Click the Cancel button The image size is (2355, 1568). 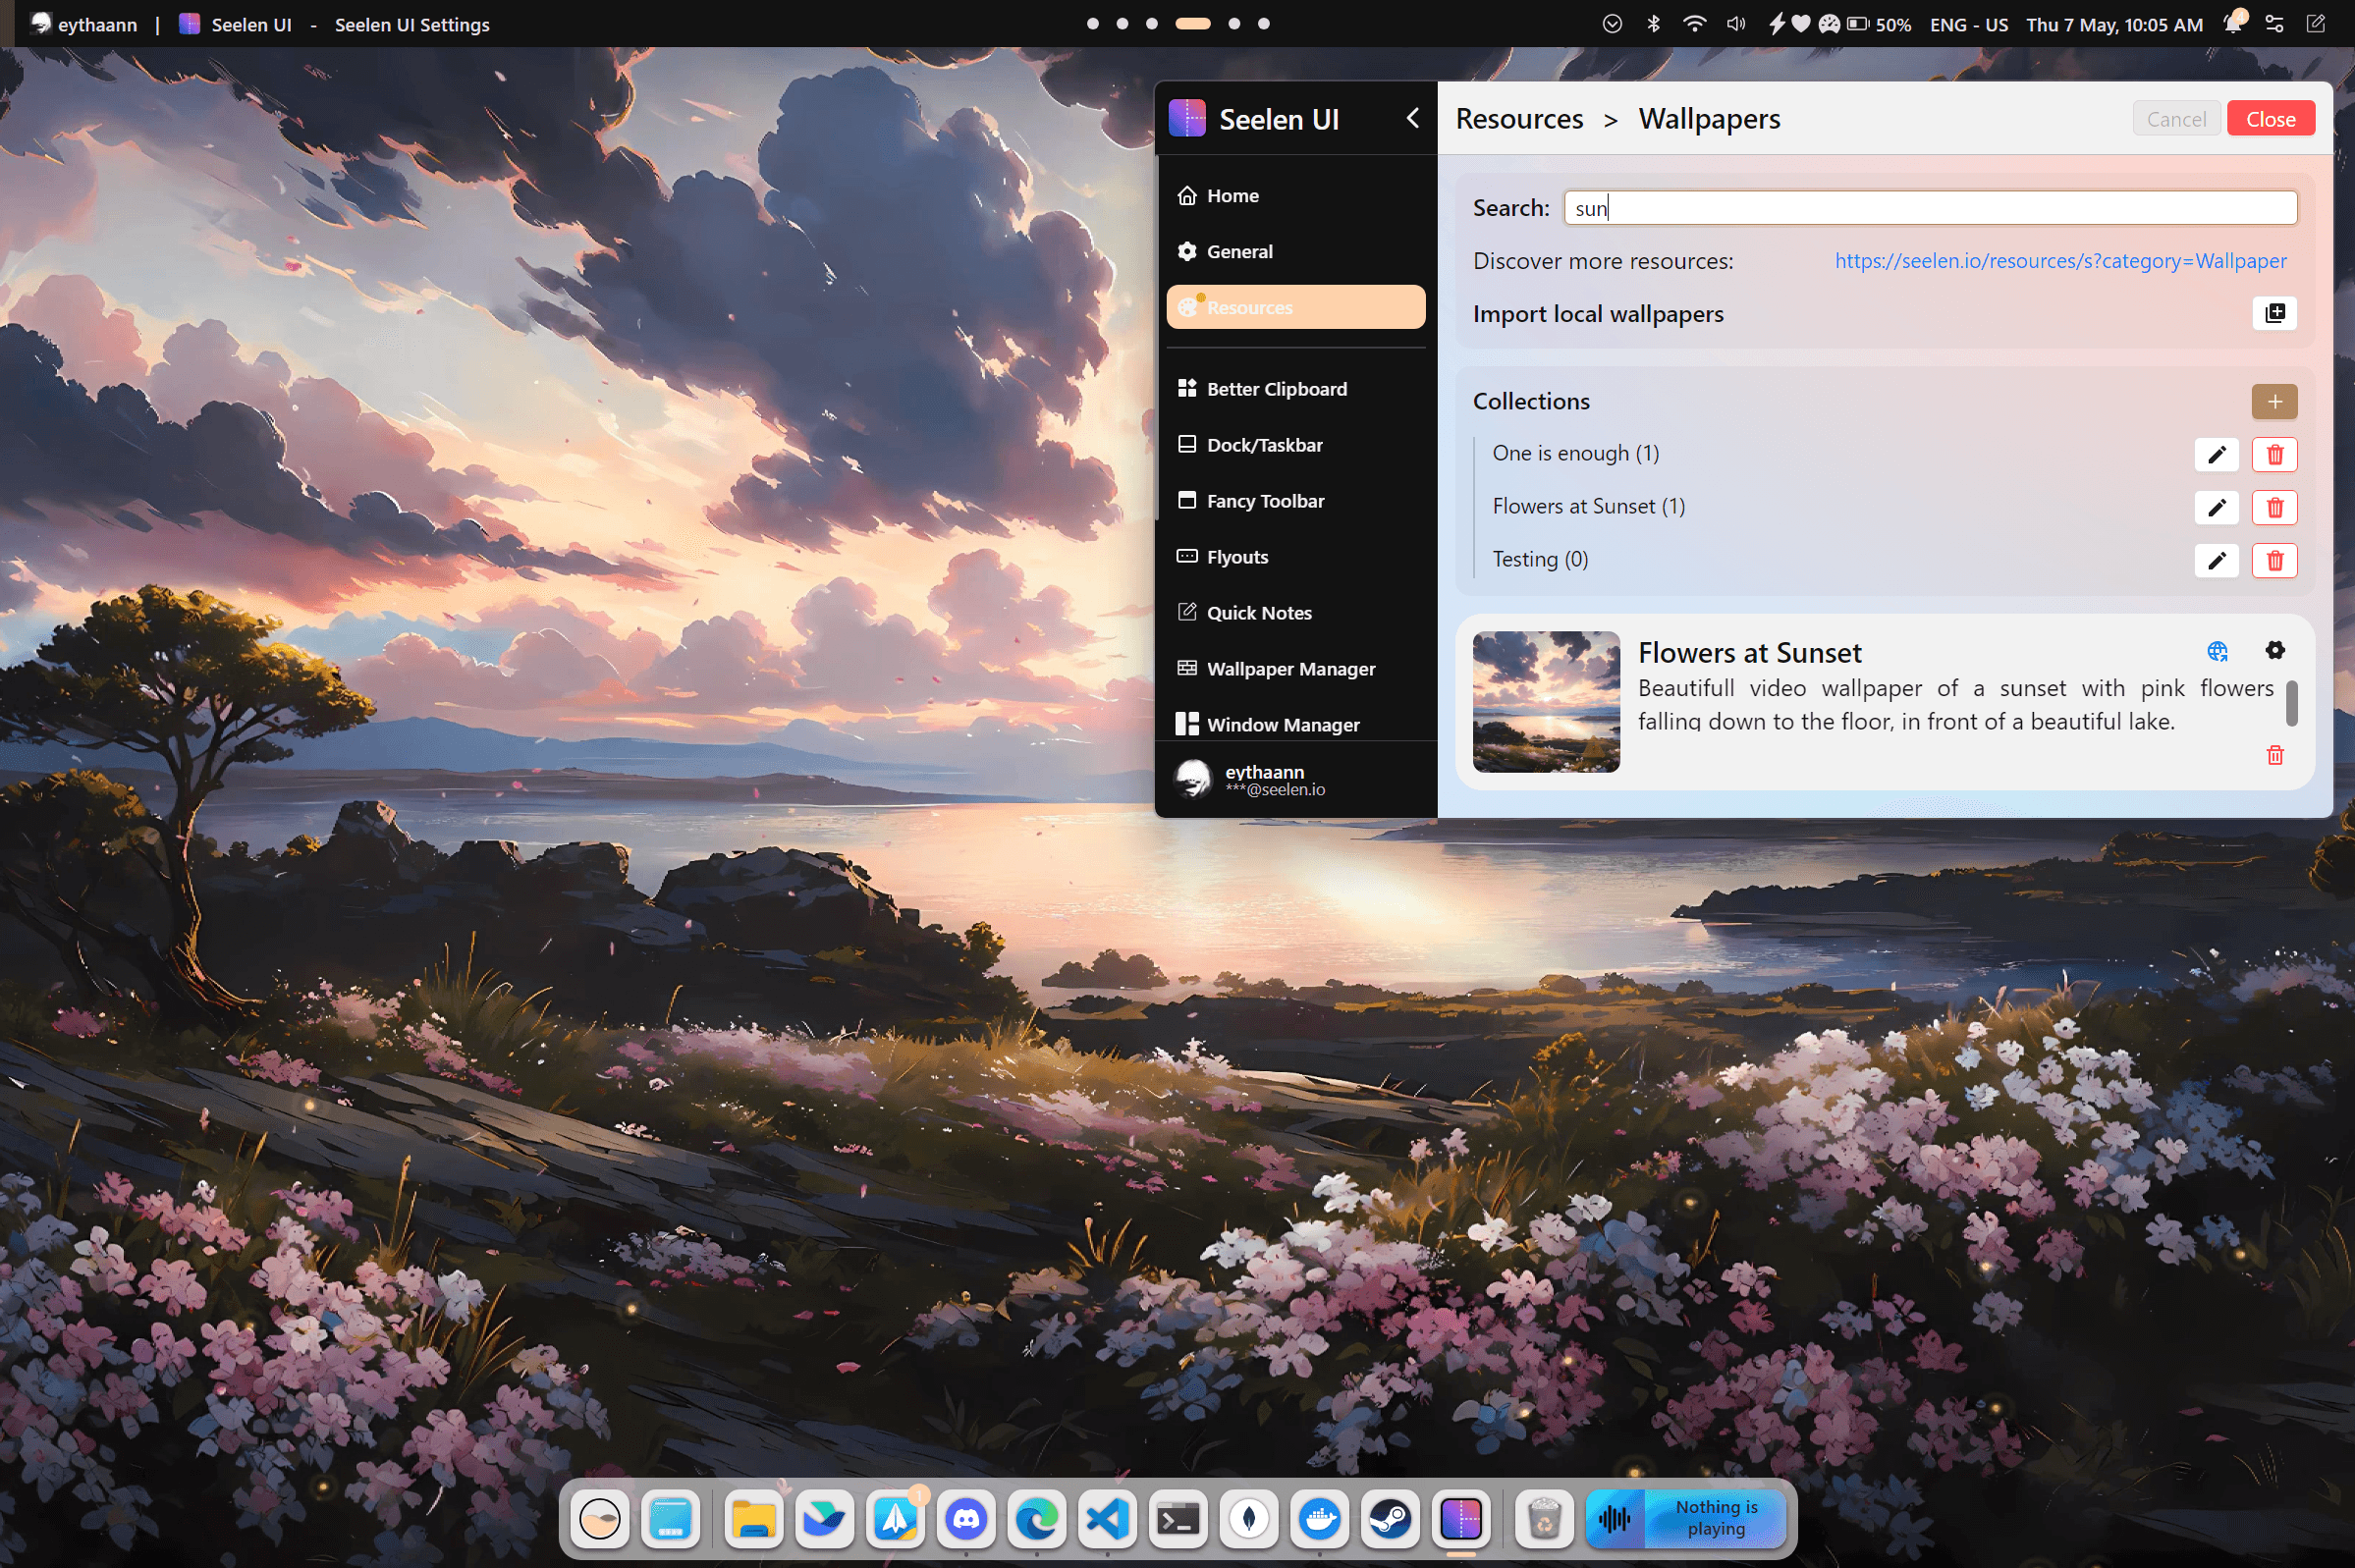[2176, 118]
